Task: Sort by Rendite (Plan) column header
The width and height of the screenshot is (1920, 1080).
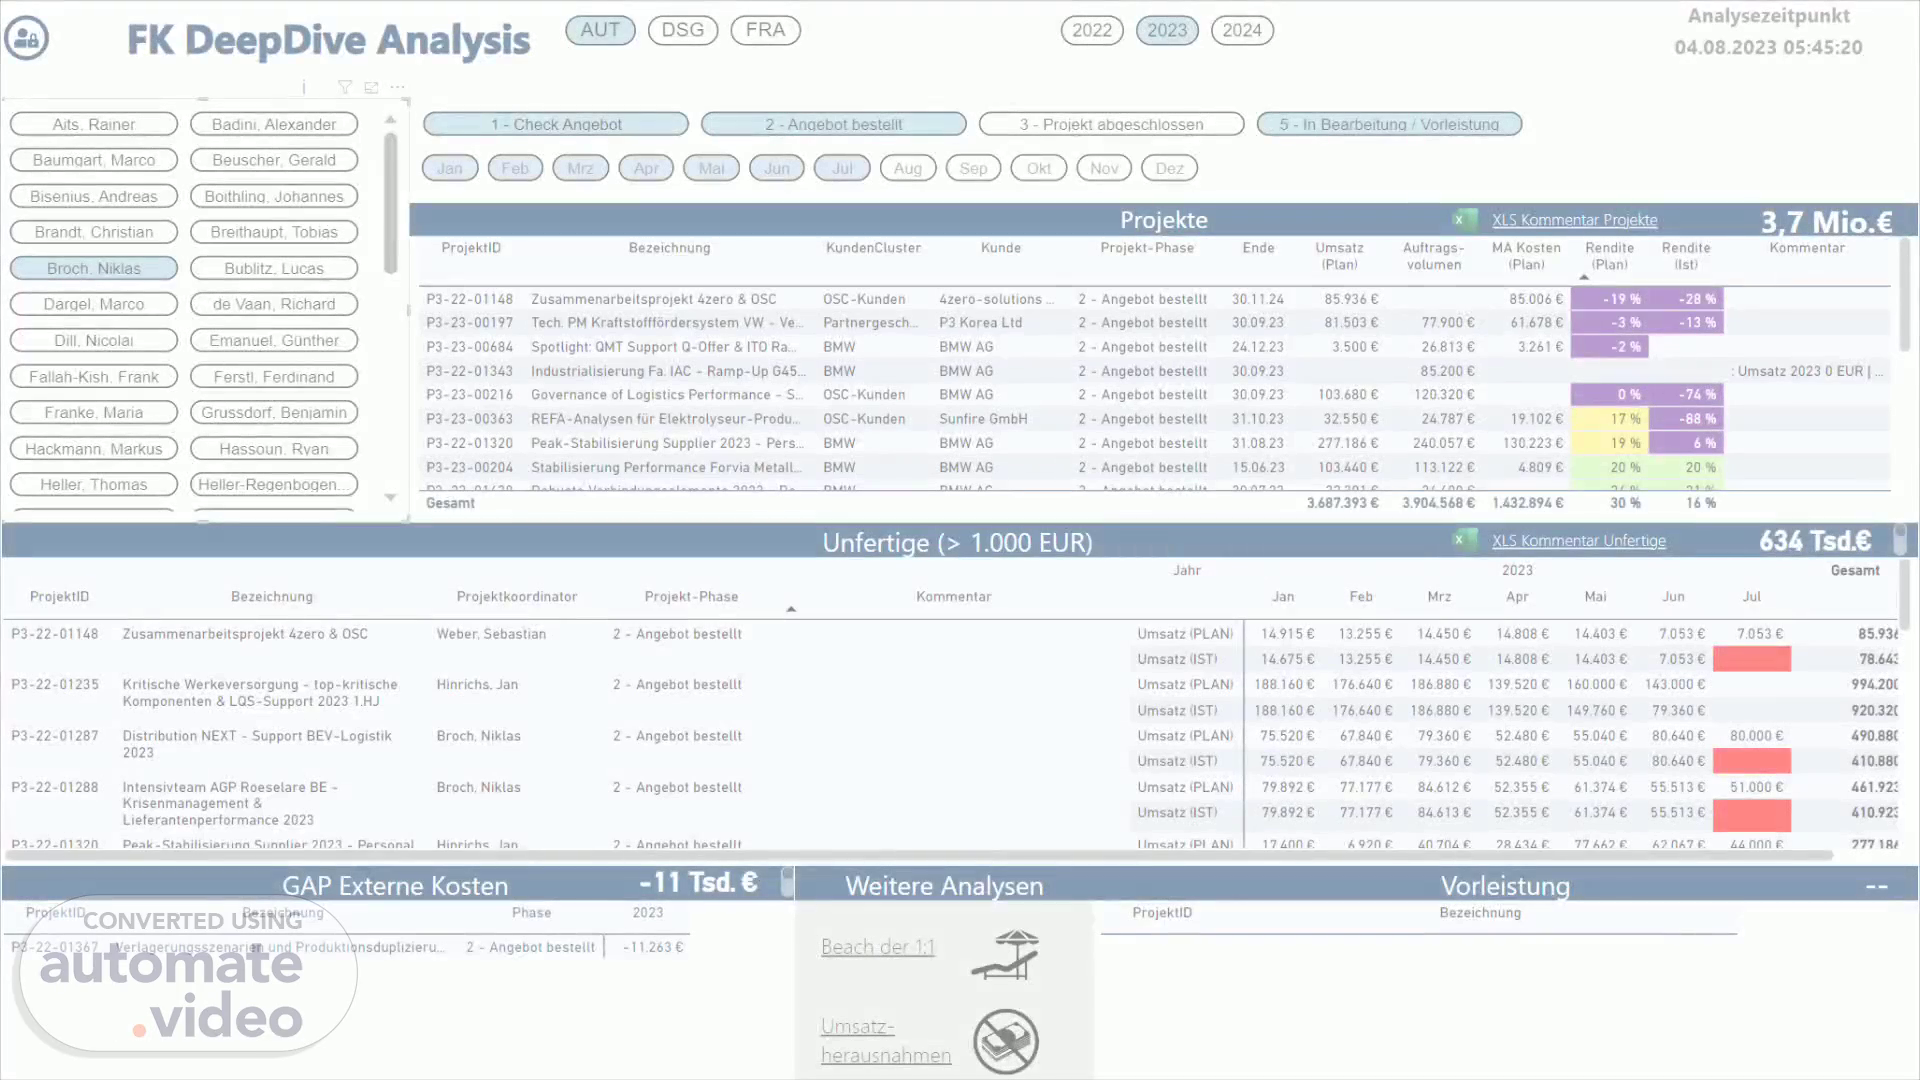Action: click(1609, 256)
